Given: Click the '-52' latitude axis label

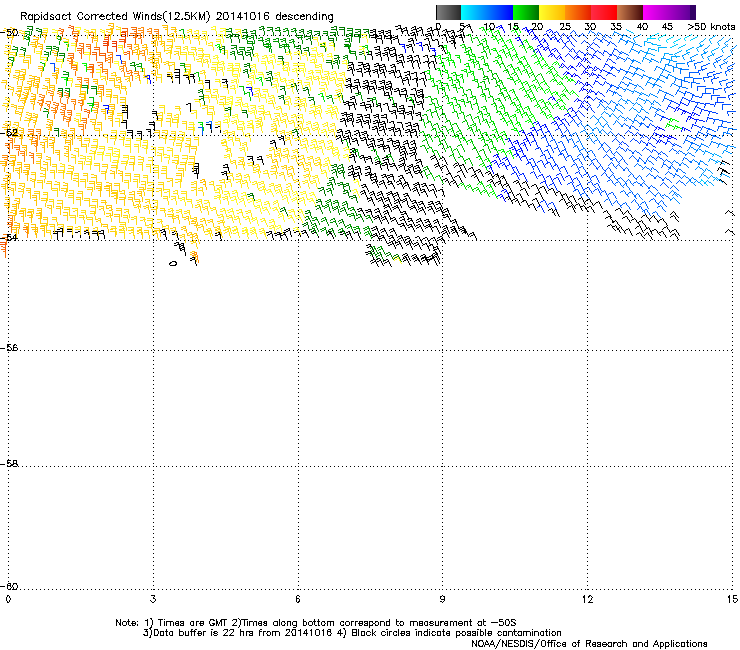Looking at the screenshot, I should (9, 133).
